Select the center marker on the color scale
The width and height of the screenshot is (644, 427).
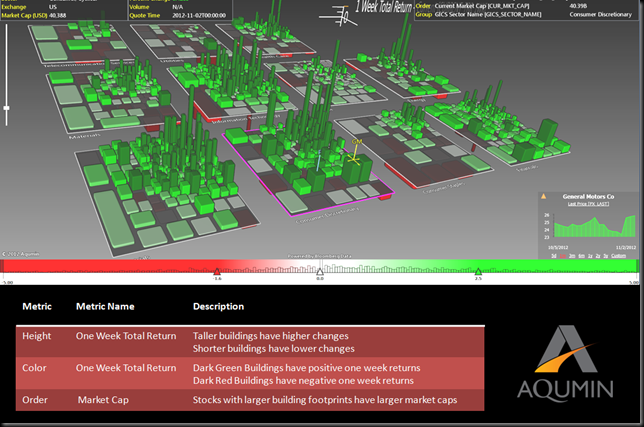tap(320, 271)
